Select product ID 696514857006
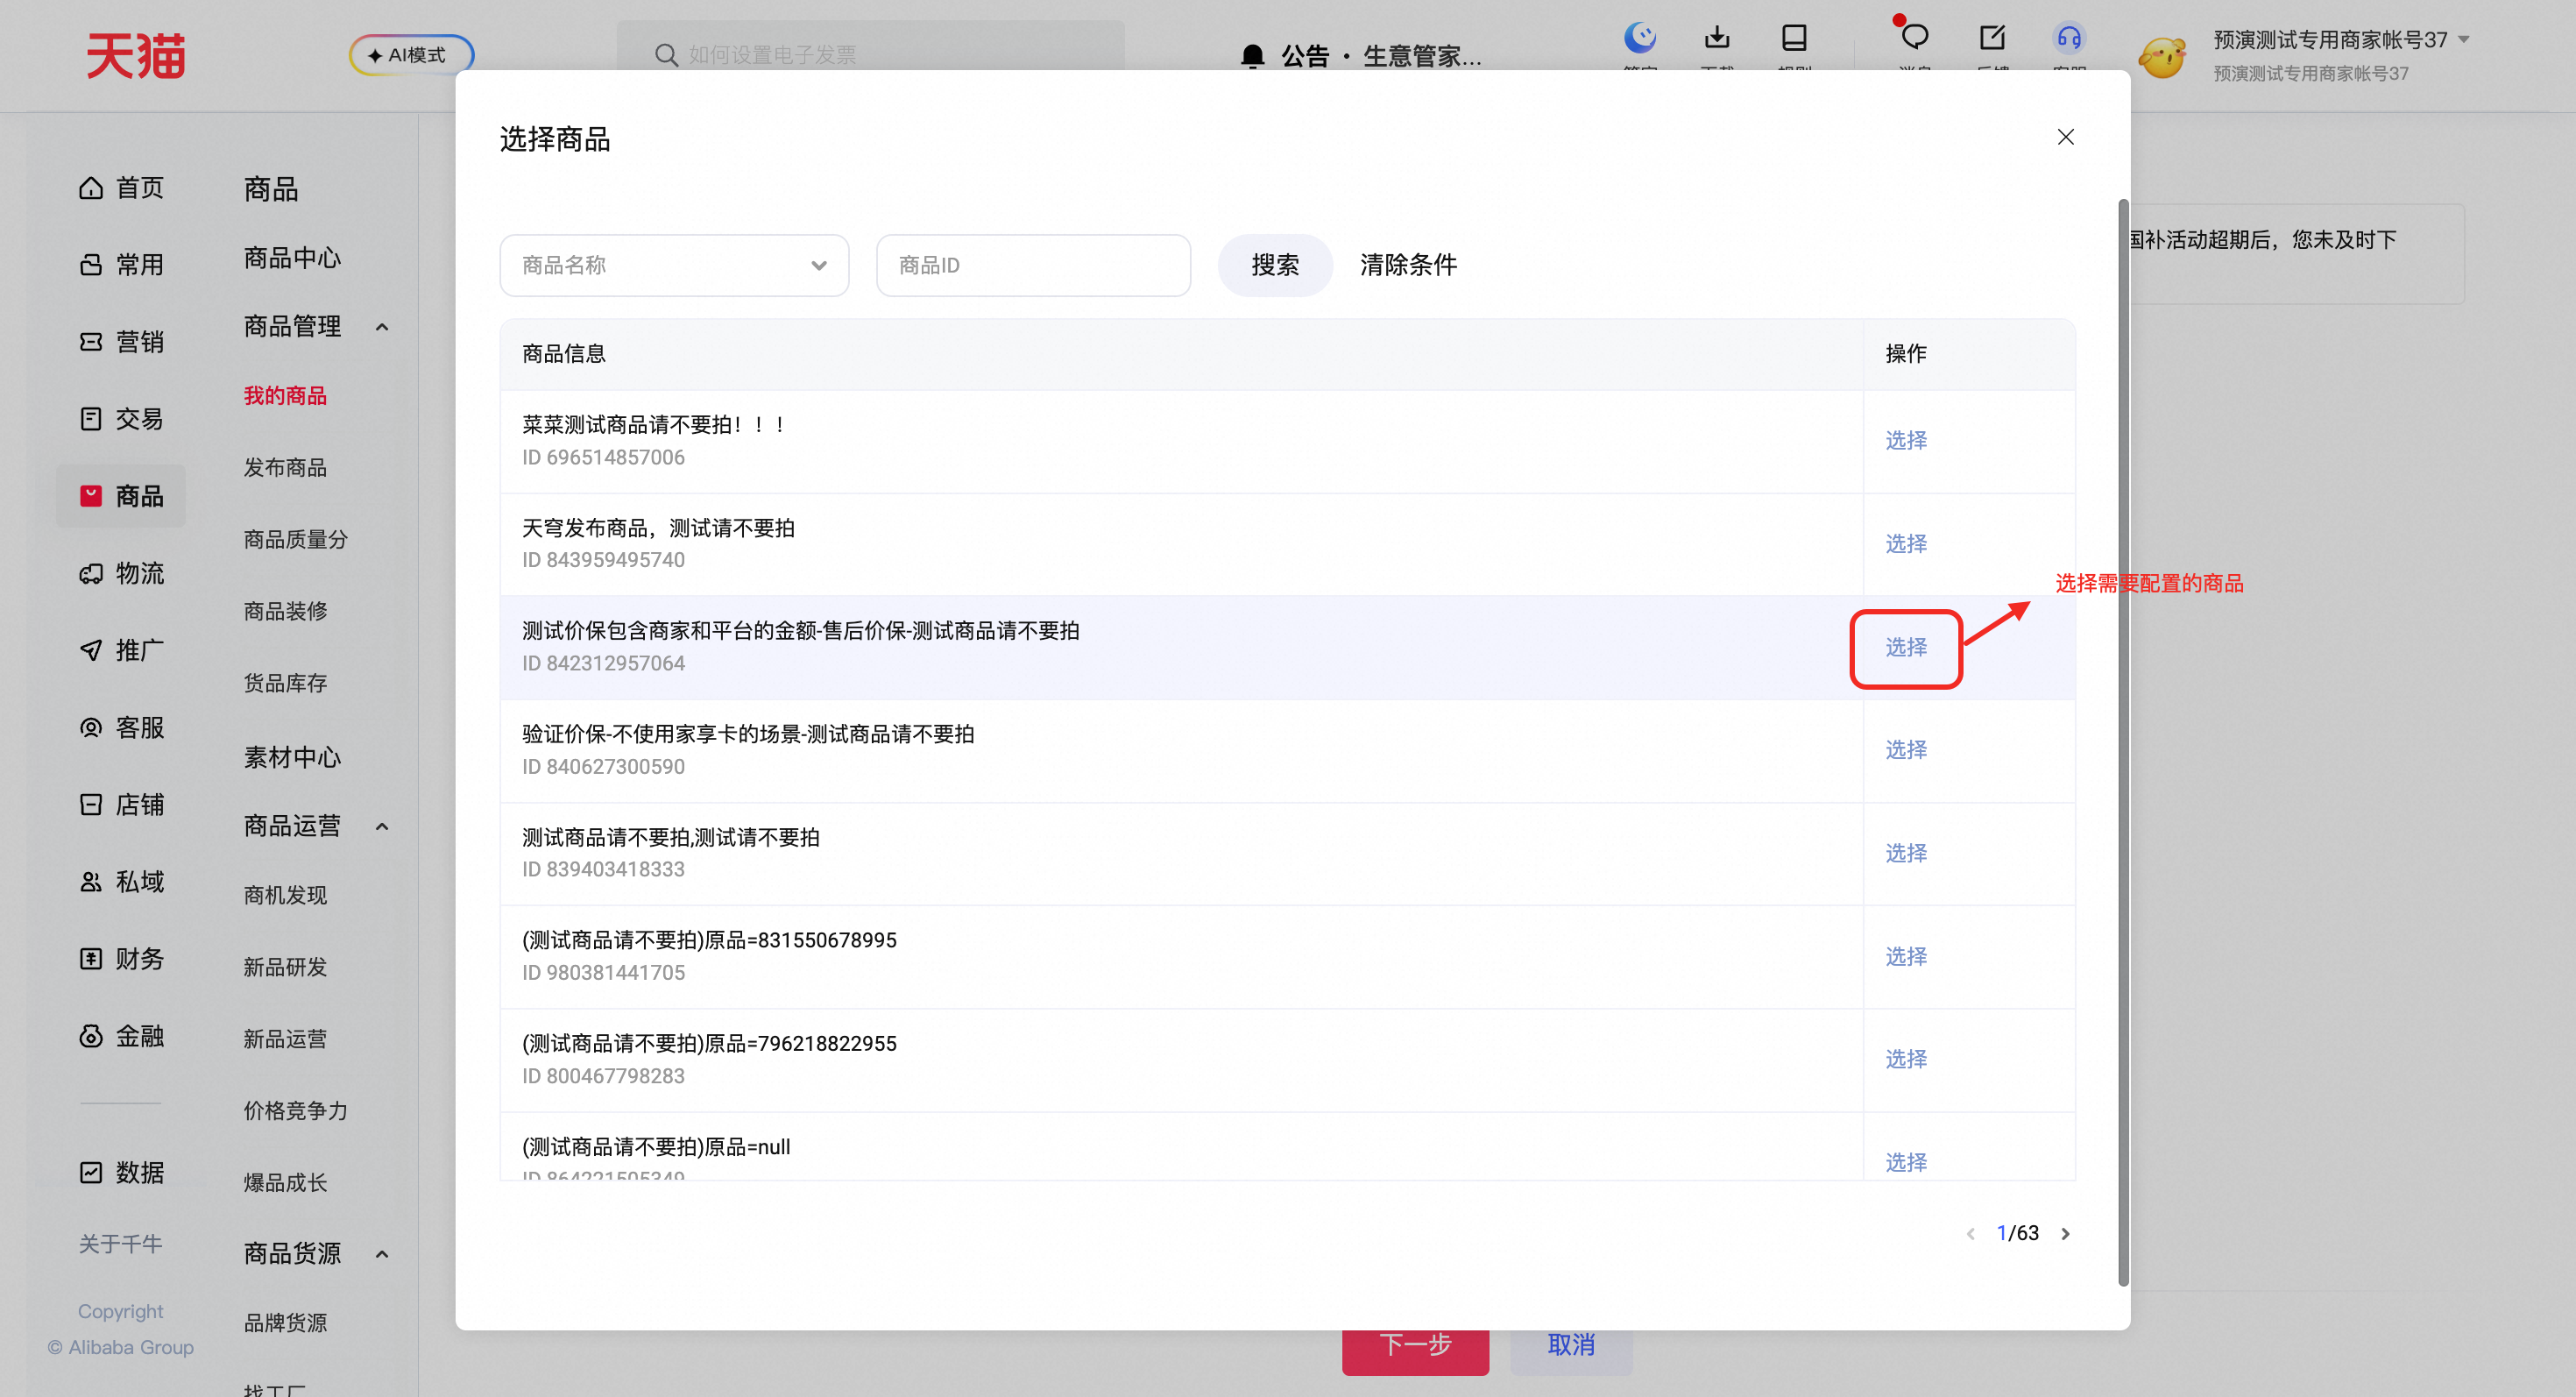 tap(1906, 440)
